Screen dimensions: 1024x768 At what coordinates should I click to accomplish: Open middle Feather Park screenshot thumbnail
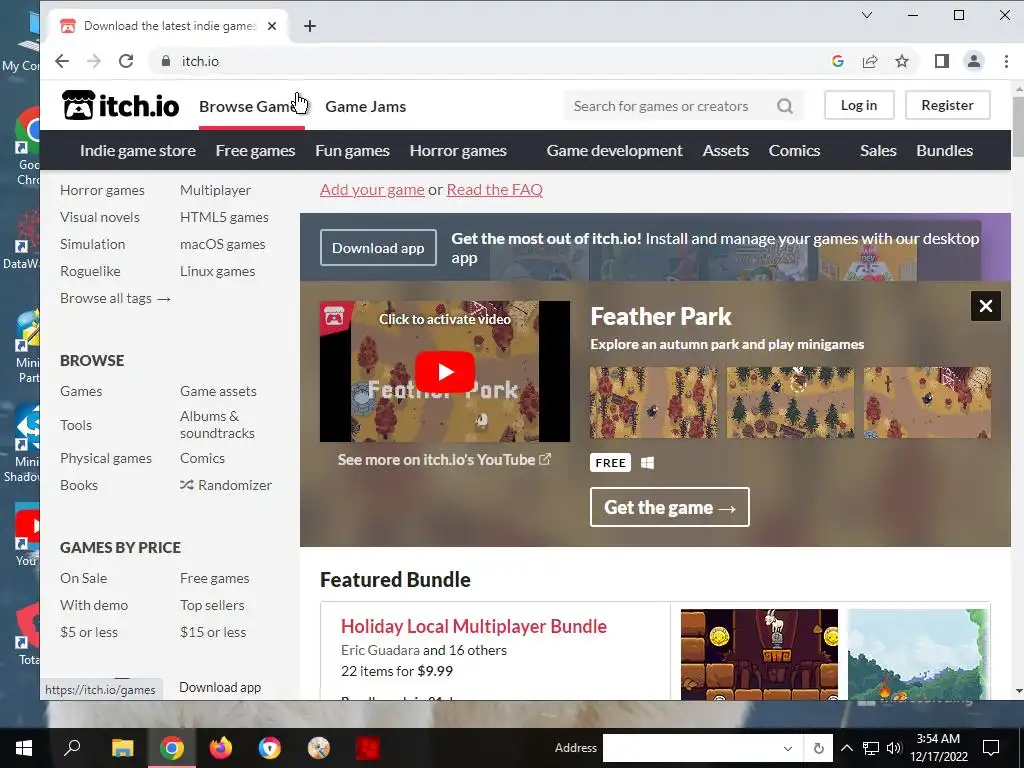click(x=790, y=402)
